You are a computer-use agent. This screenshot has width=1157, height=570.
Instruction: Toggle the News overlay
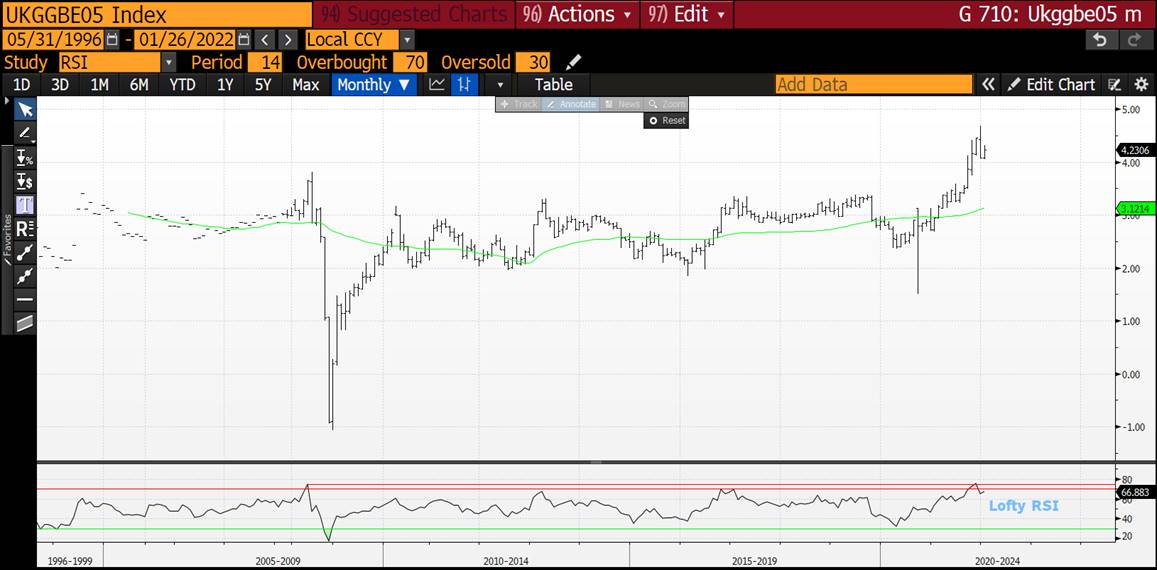[x=622, y=104]
